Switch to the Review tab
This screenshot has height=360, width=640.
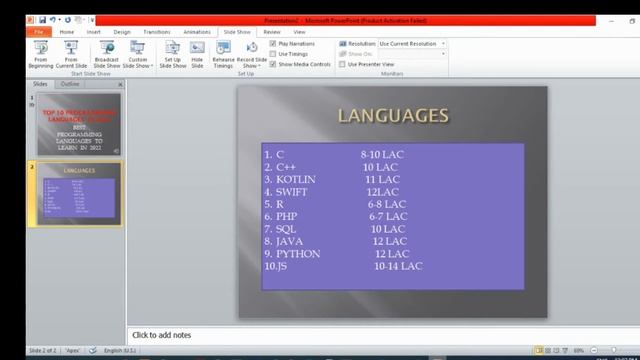coord(272,32)
